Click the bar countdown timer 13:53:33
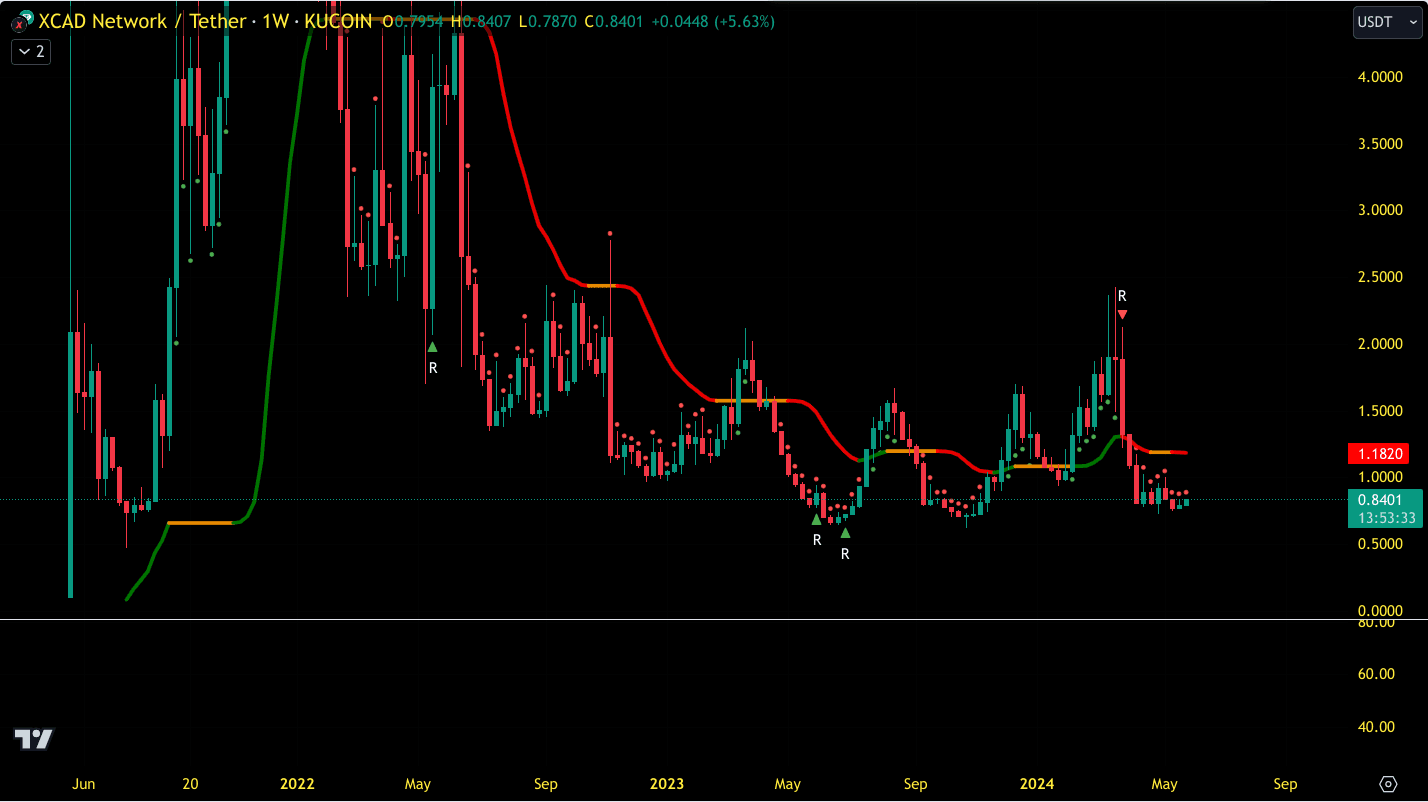Viewport: 1428px width, 802px height. click(x=1385, y=518)
